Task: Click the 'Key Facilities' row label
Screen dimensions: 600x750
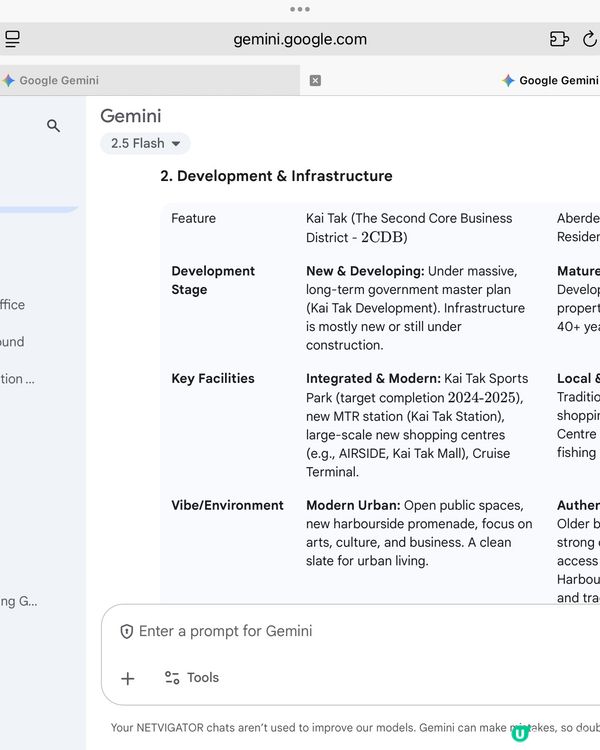Action: click(213, 378)
